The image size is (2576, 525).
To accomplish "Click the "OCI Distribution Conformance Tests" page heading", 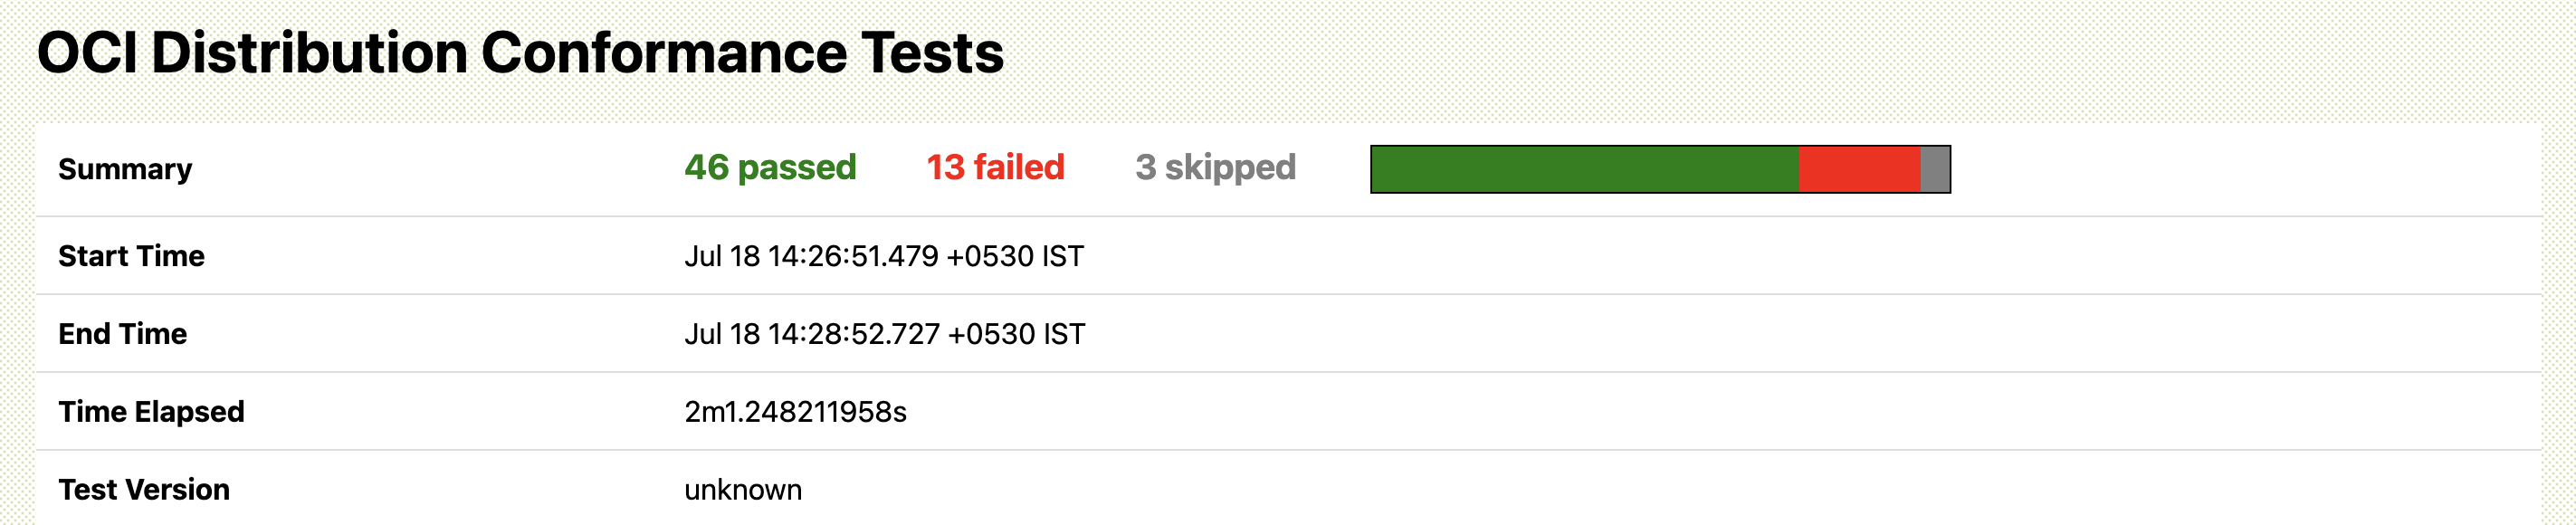I will tap(520, 52).
